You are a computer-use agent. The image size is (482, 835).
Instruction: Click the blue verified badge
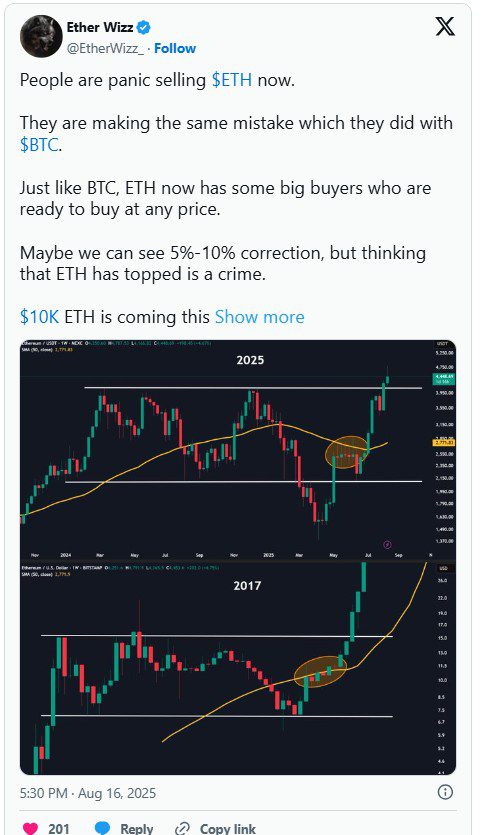click(x=144, y=27)
